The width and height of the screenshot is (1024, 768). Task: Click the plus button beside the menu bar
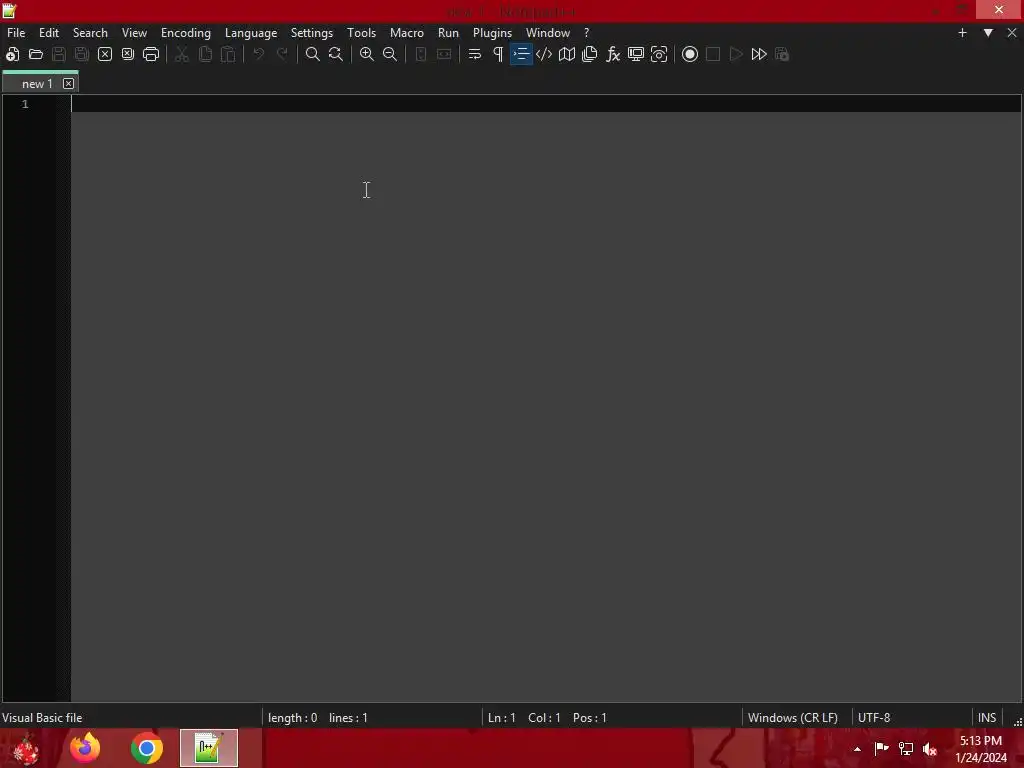962,33
